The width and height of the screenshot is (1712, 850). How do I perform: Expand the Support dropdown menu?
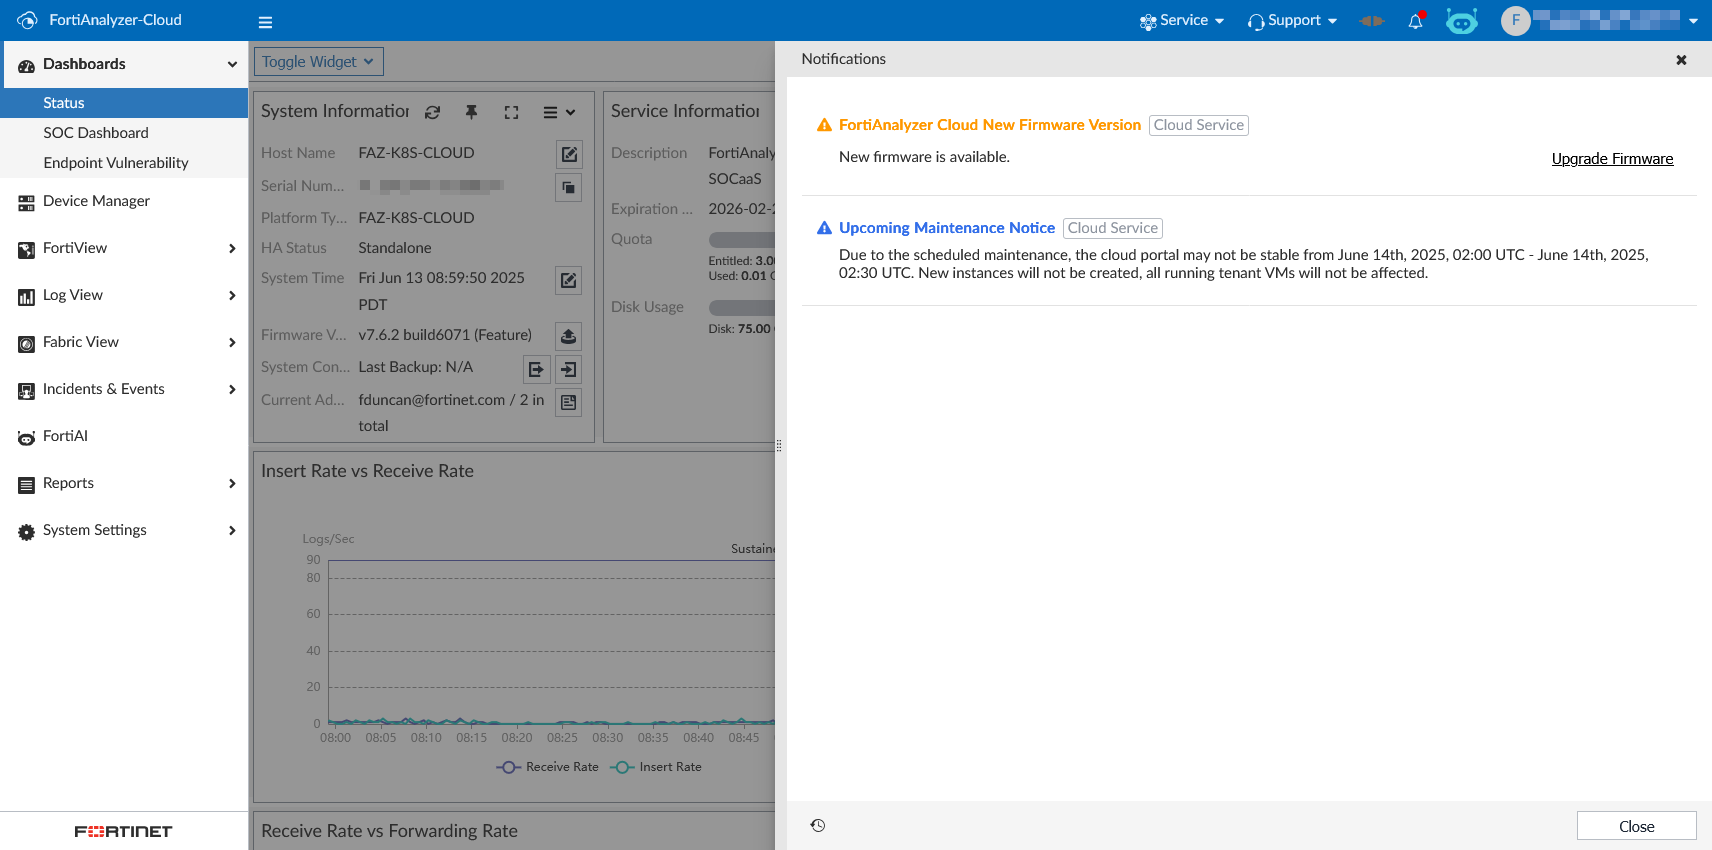pos(1292,21)
